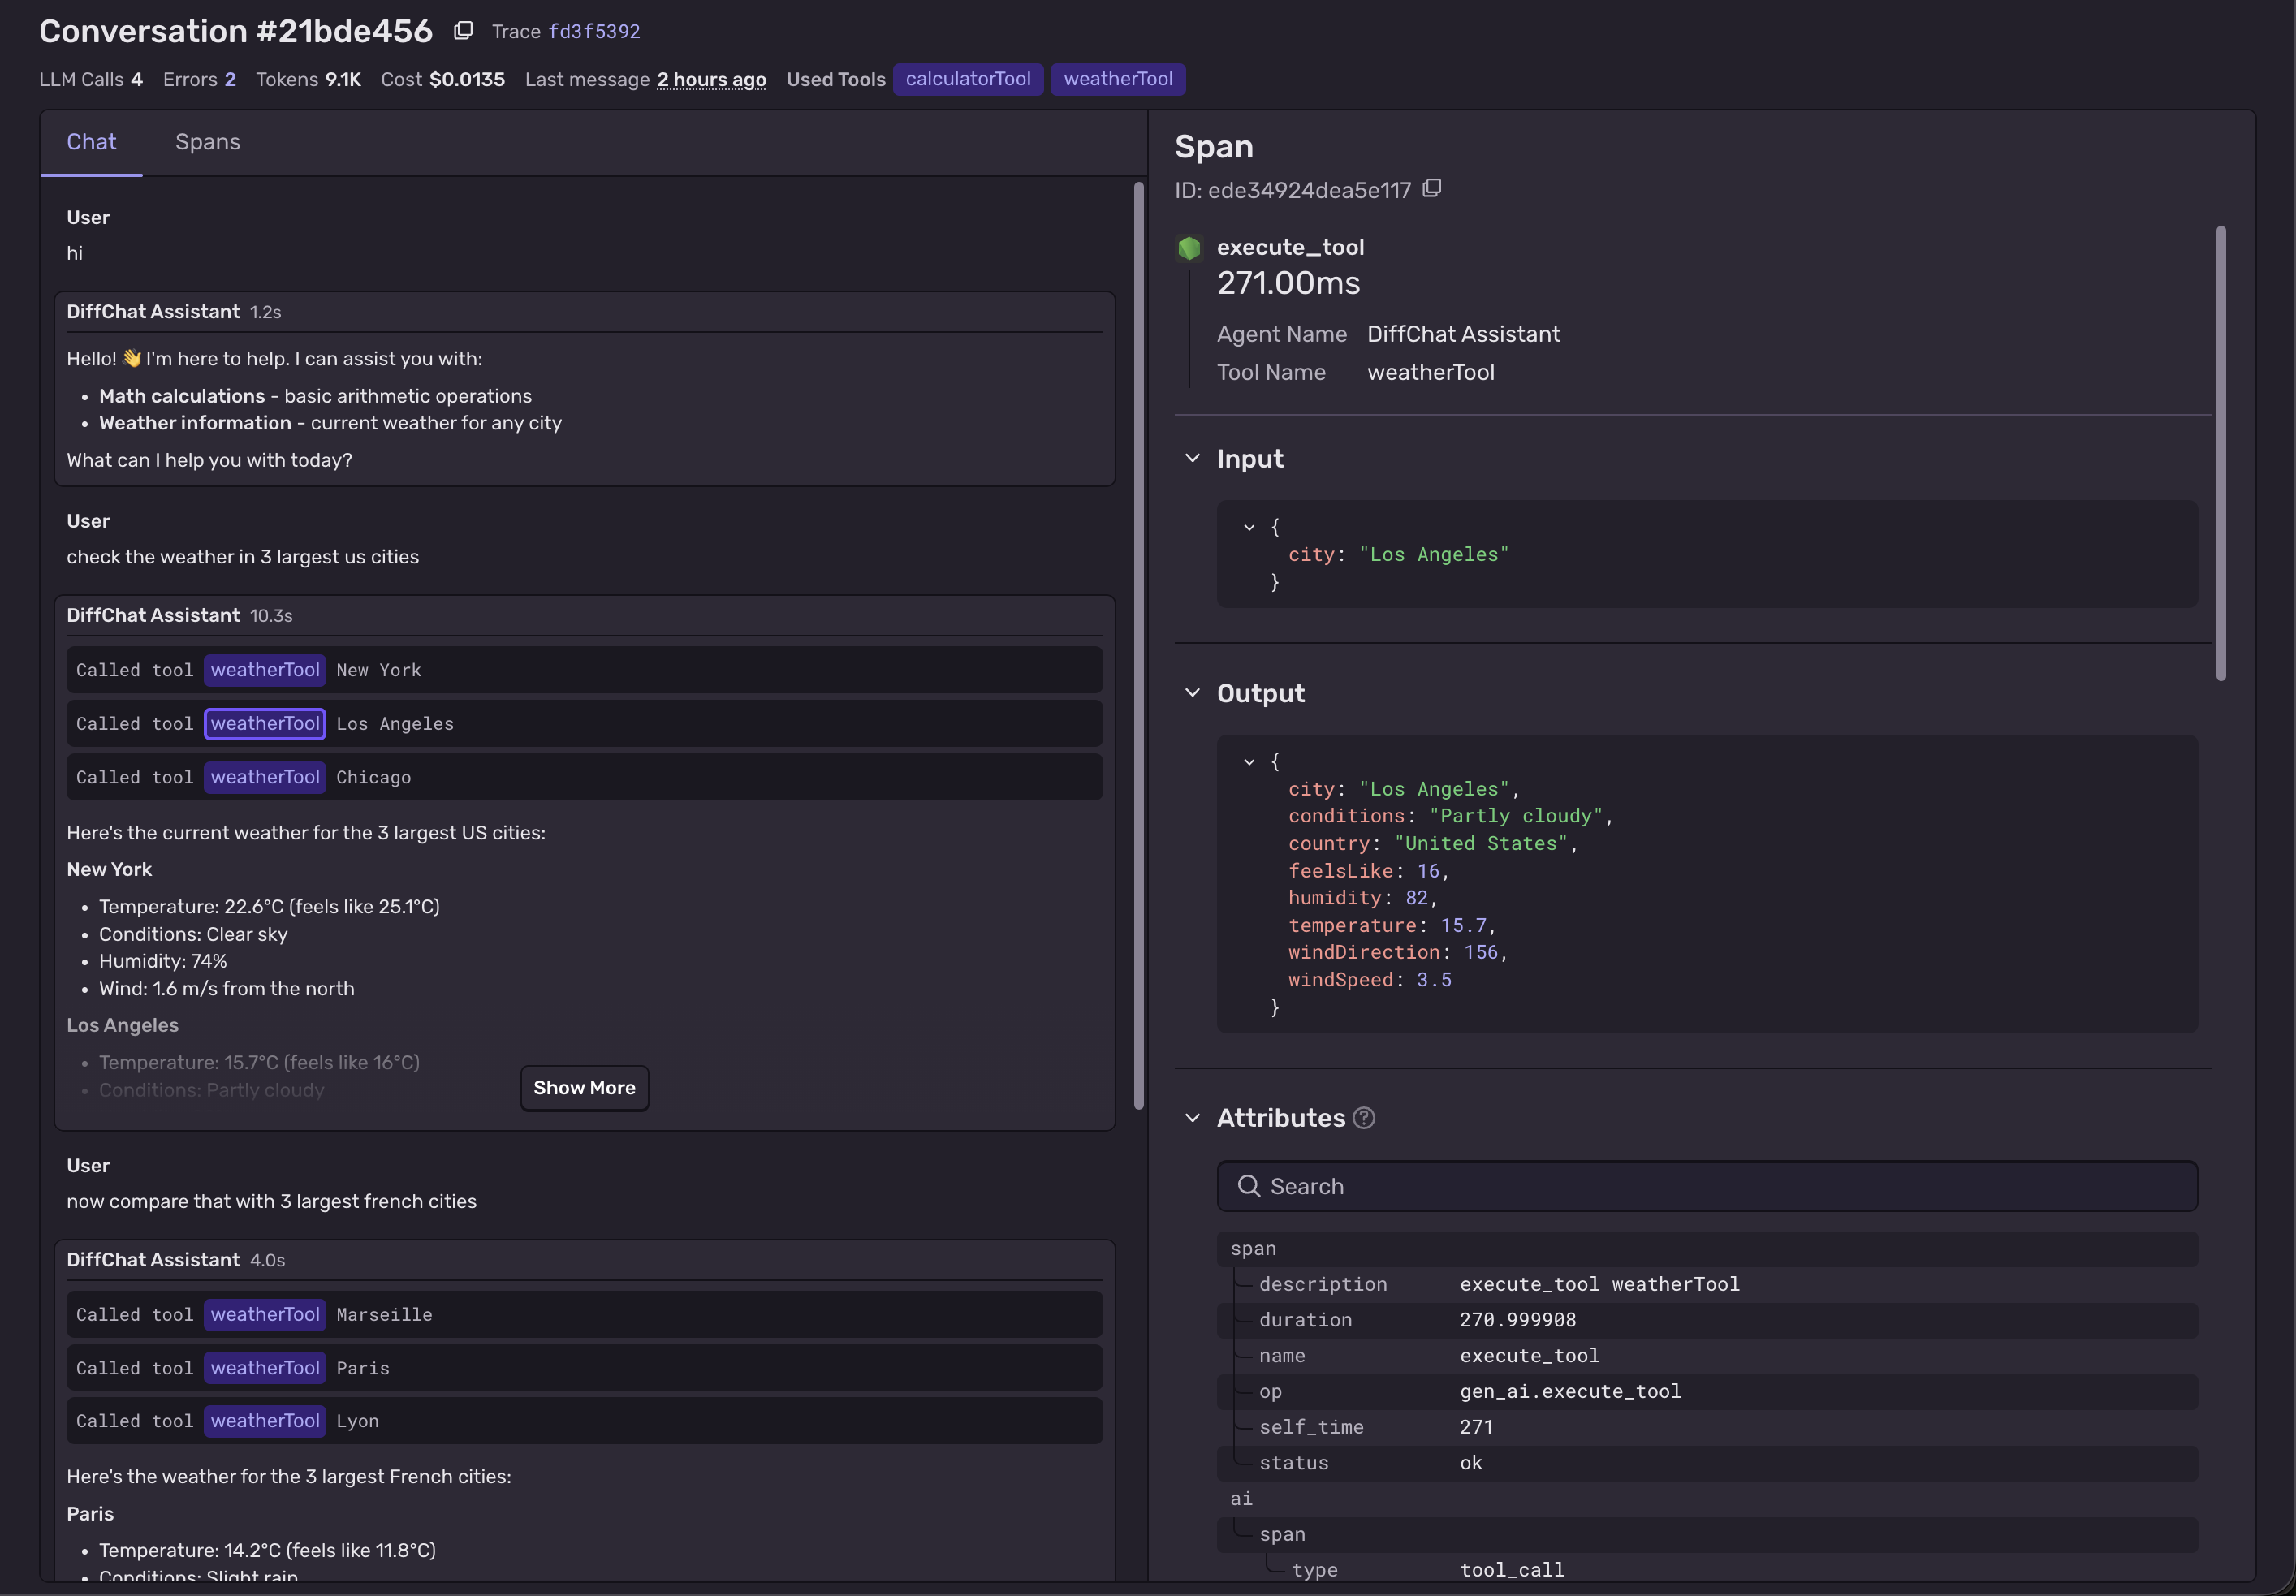The height and width of the screenshot is (1596, 2296).
Task: Copy the span ID ede34924dea5e117
Action: (x=1432, y=188)
